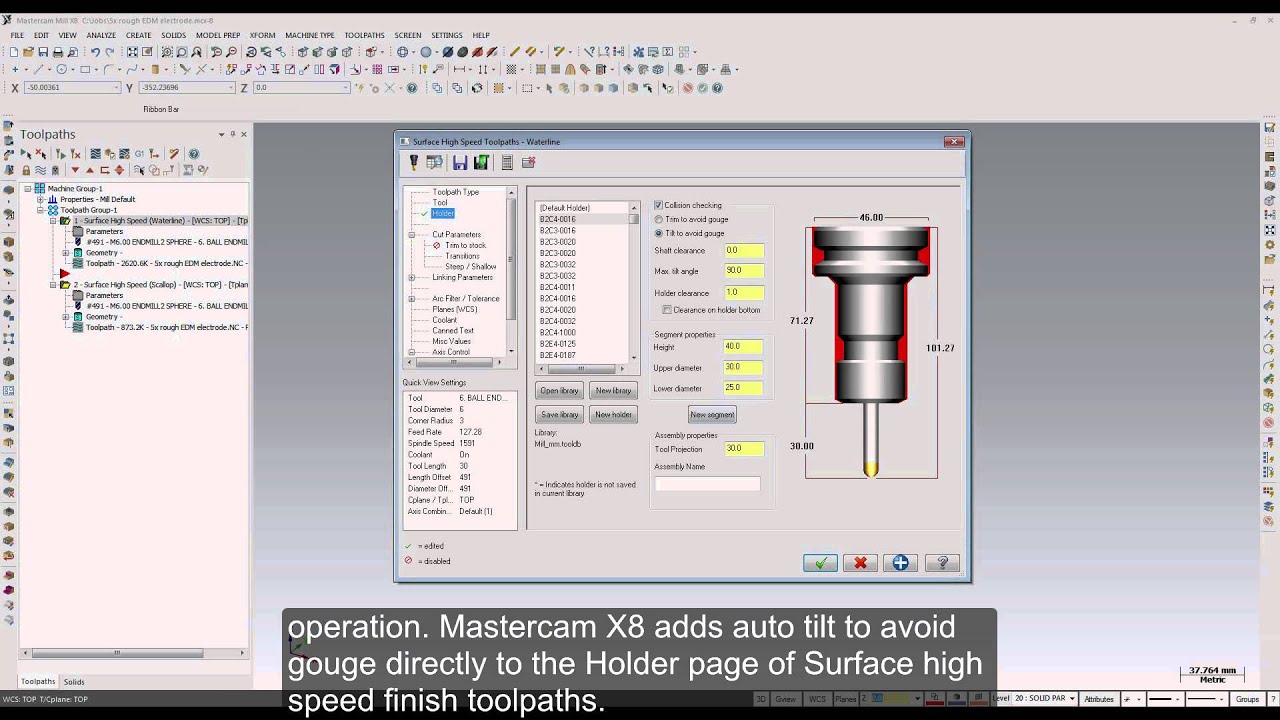This screenshot has height=720, width=1280.
Task: Click the Save disk icon in main toolbar
Action: point(43,52)
